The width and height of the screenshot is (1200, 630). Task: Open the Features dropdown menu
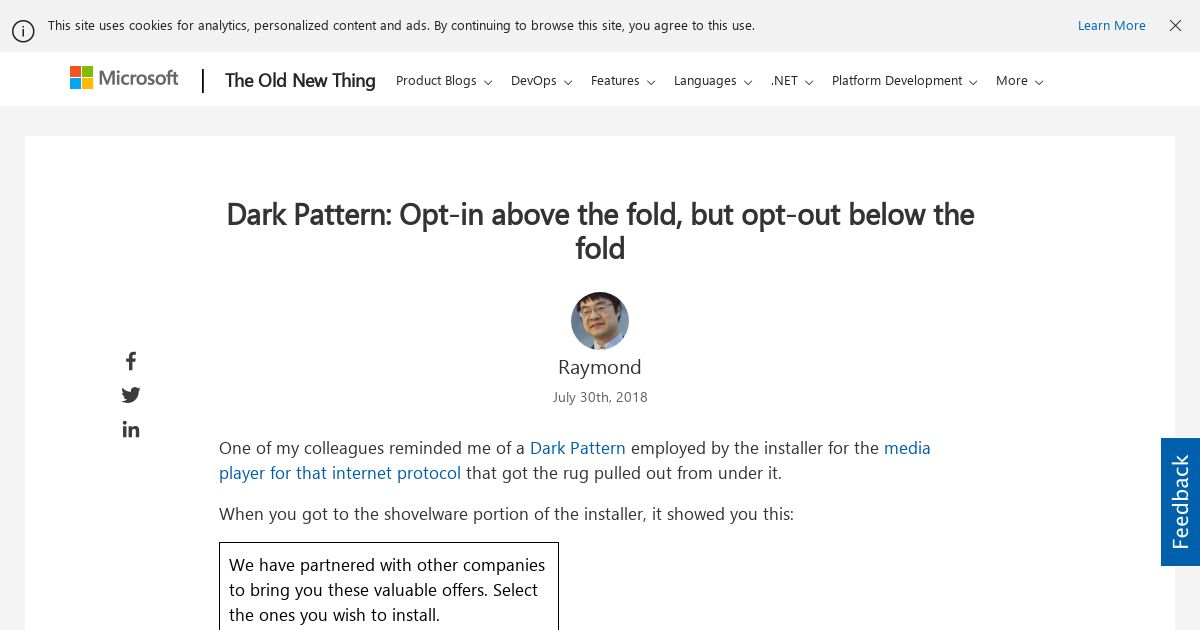pos(623,81)
